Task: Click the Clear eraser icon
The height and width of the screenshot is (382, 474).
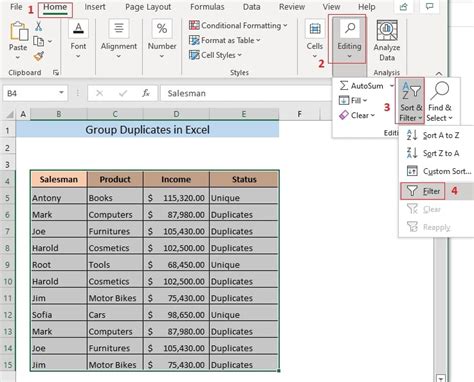Action: (x=344, y=115)
